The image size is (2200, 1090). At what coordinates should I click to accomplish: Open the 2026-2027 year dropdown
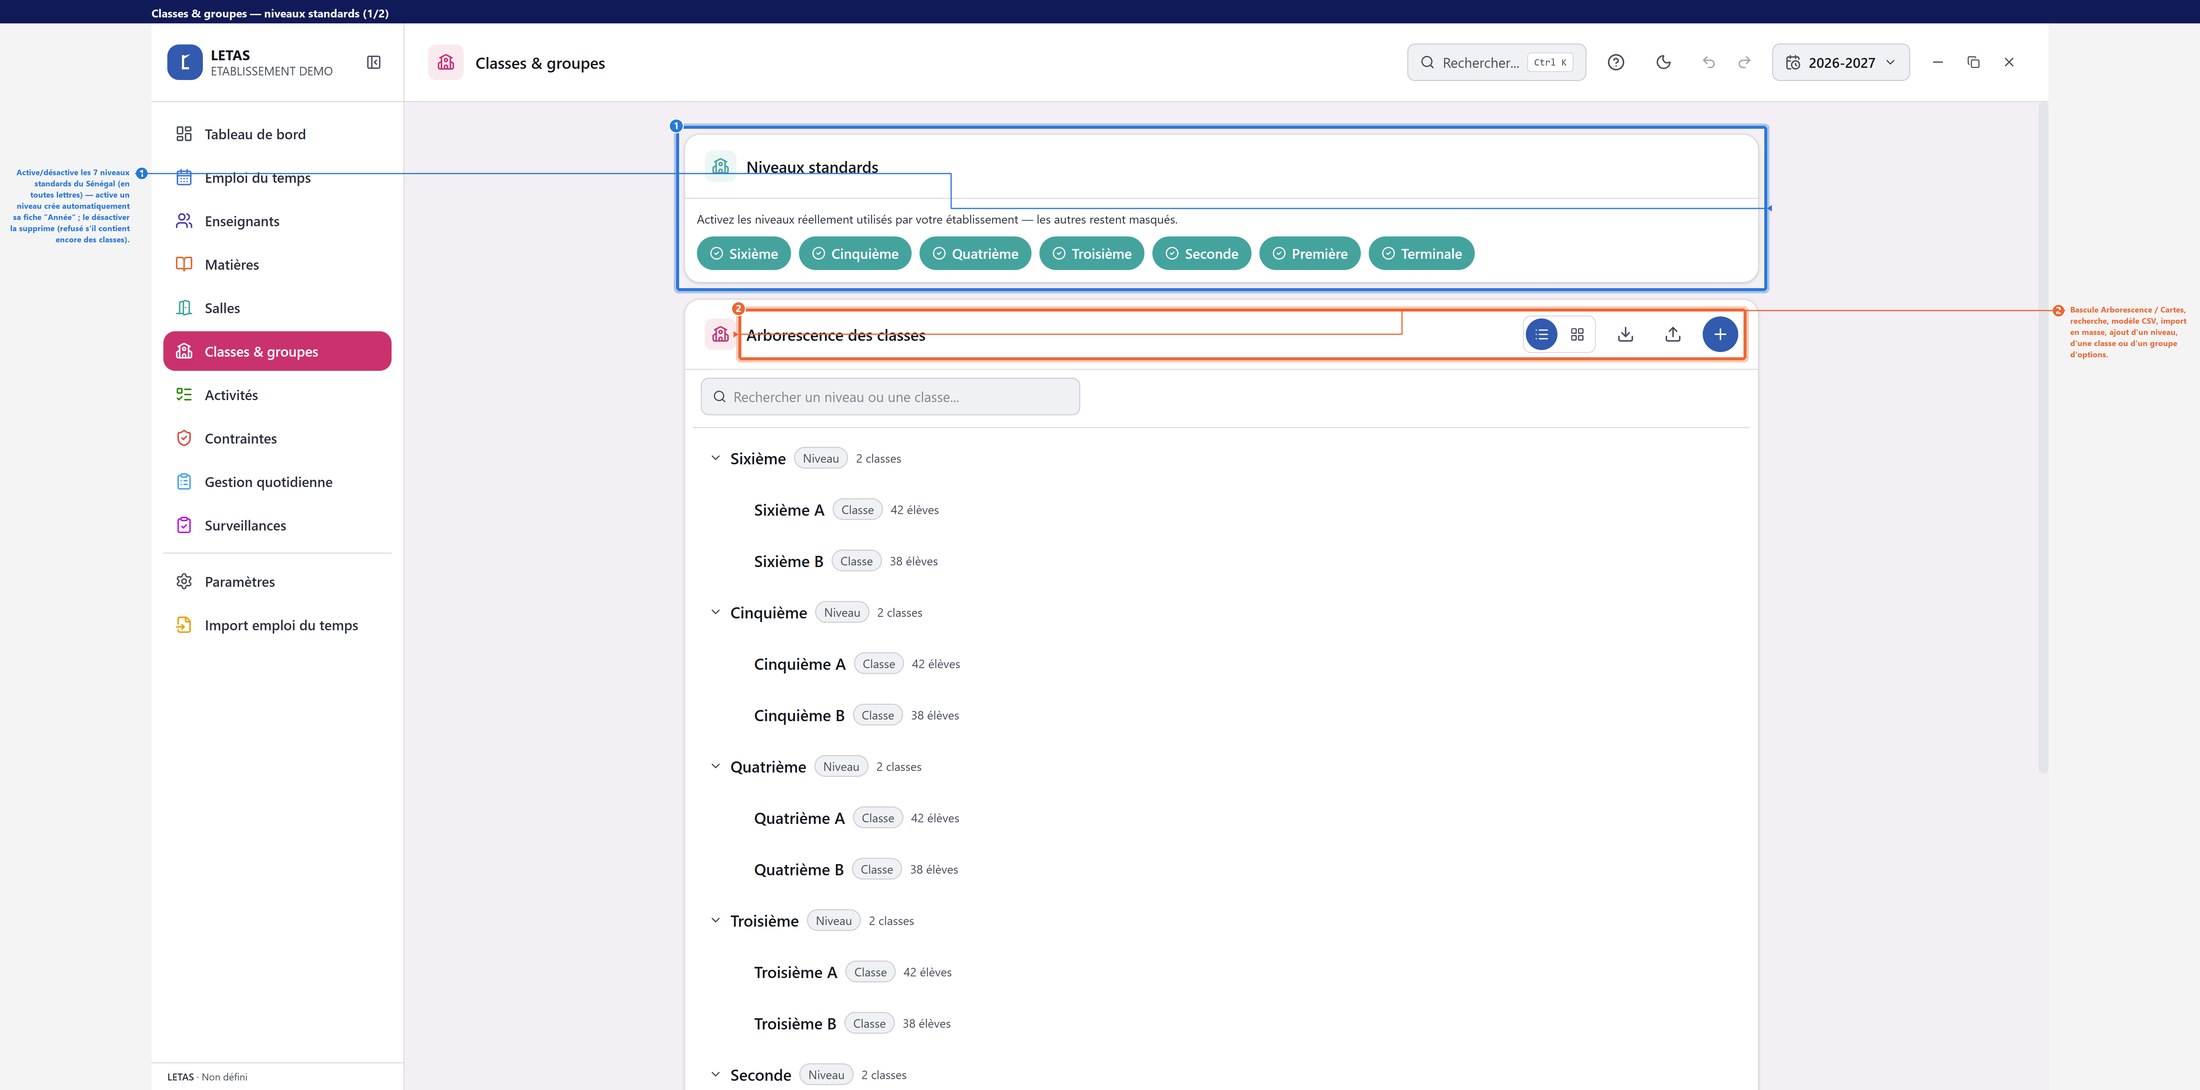pos(1840,62)
